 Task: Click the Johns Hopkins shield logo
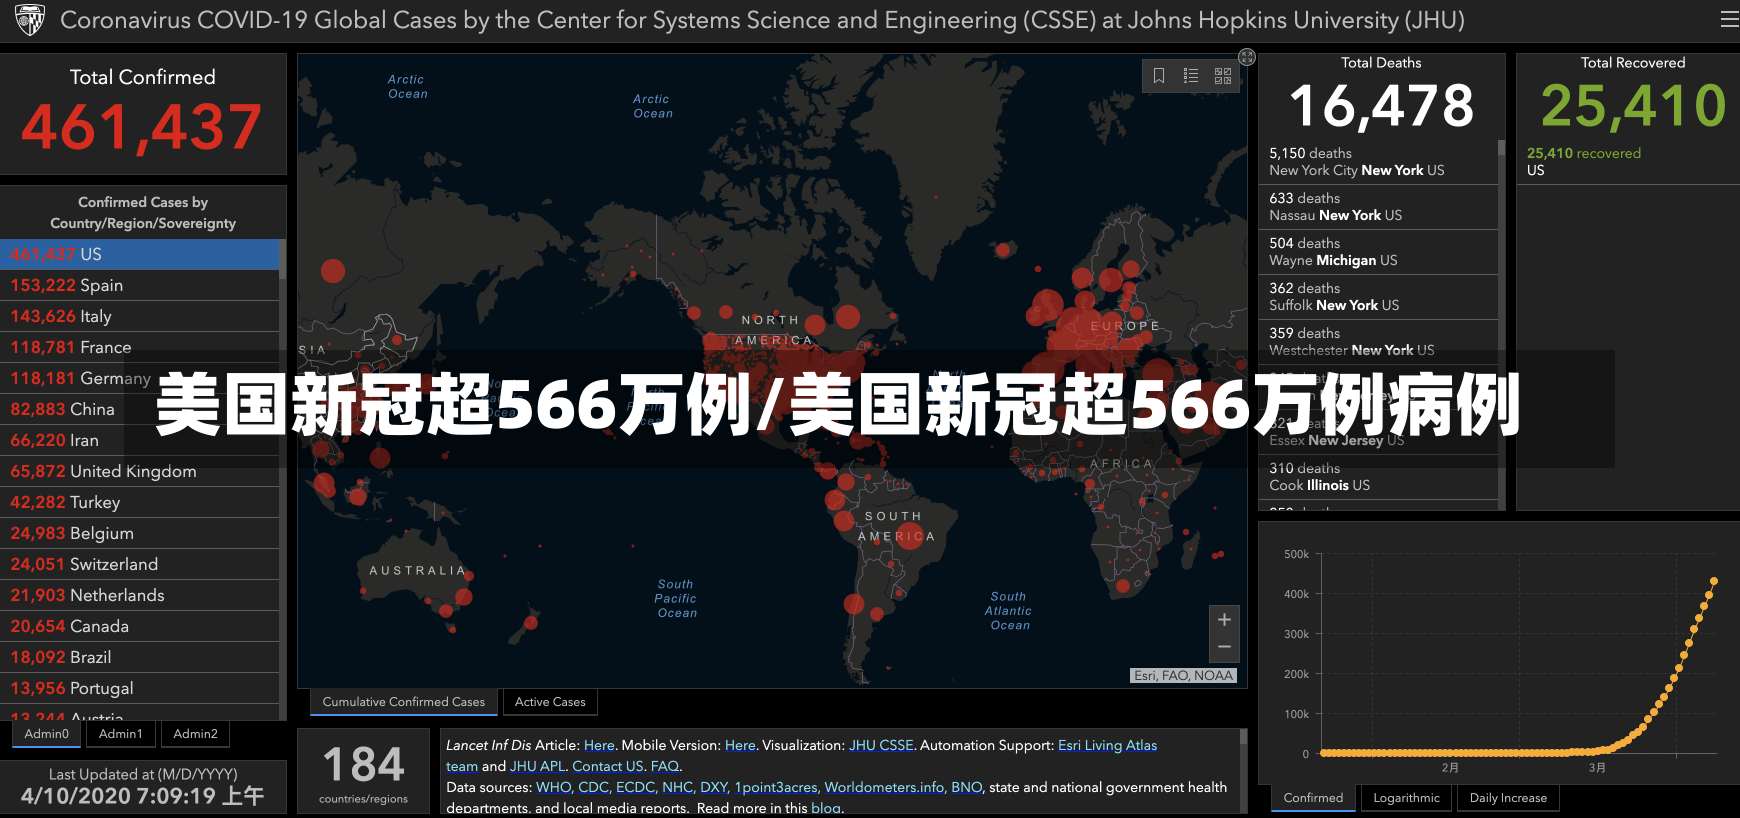click(30, 20)
